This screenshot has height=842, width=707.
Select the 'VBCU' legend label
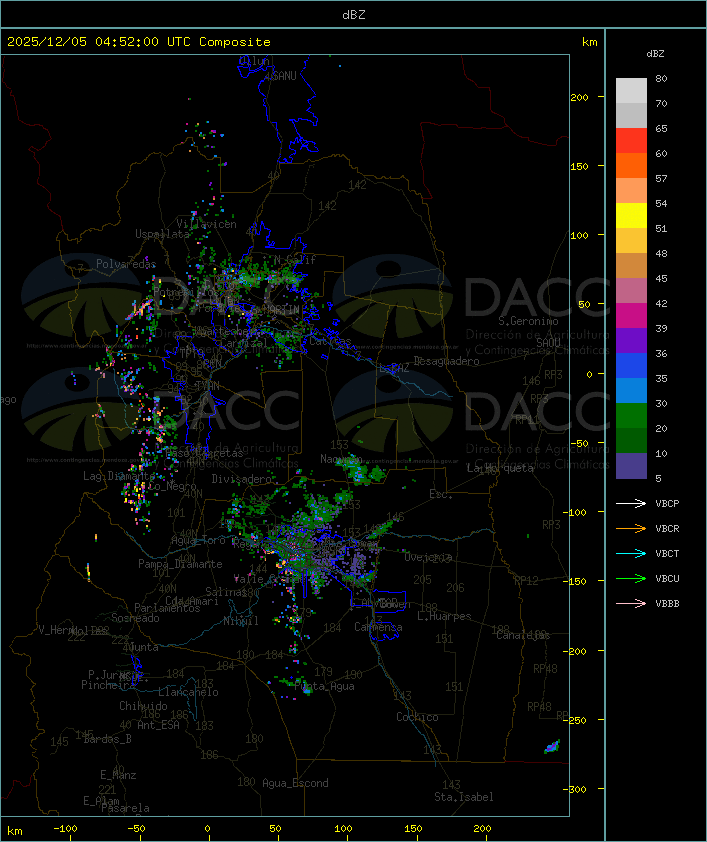[x=667, y=578]
